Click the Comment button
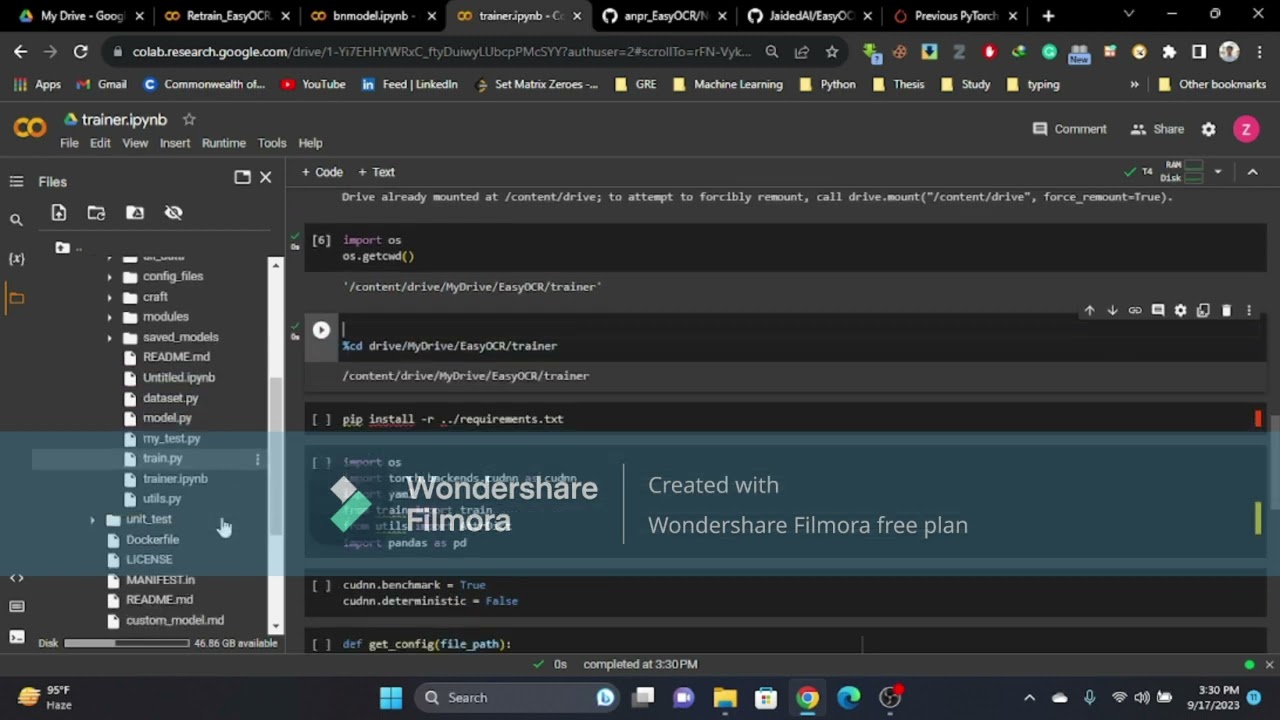Screen dimensions: 1280x720 pos(1069,129)
